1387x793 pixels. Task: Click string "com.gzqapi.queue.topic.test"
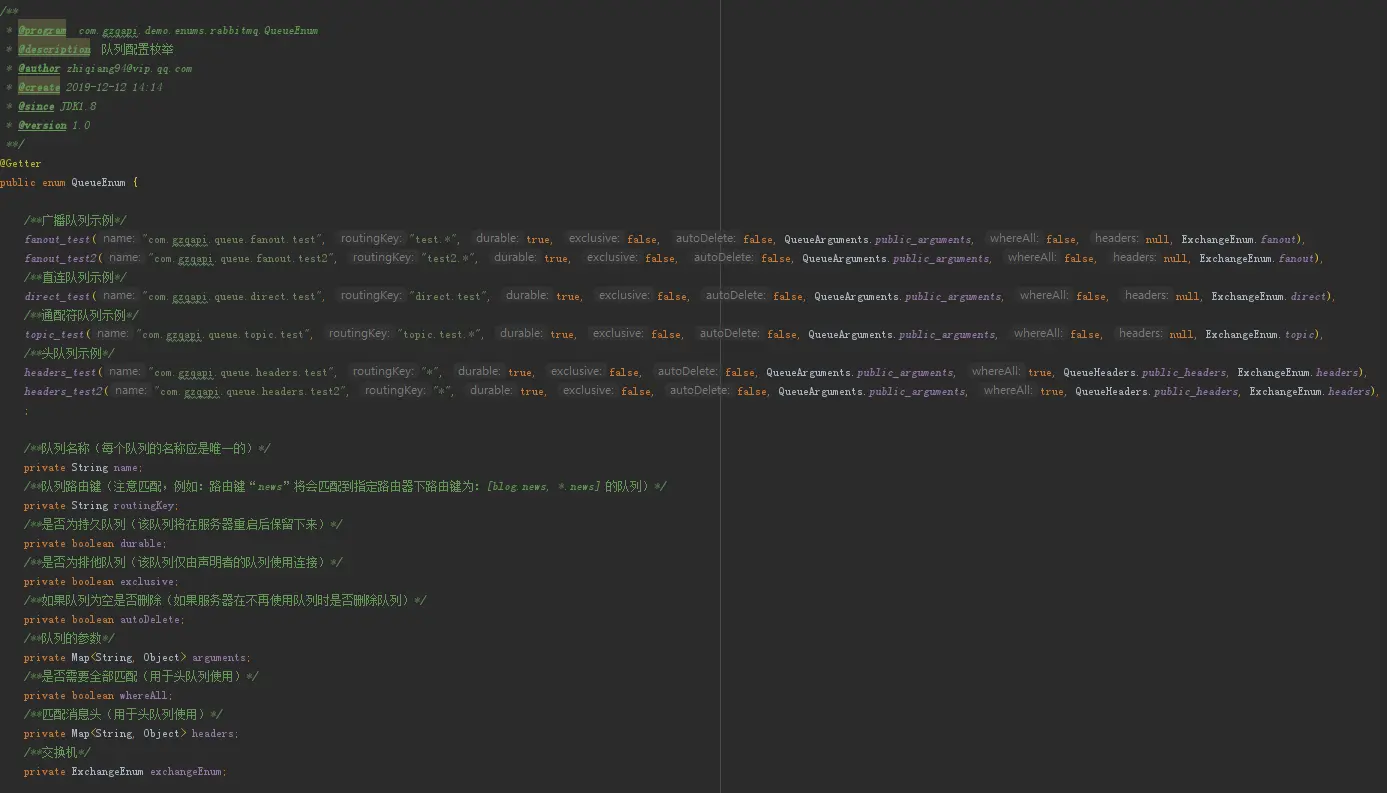tap(223, 334)
